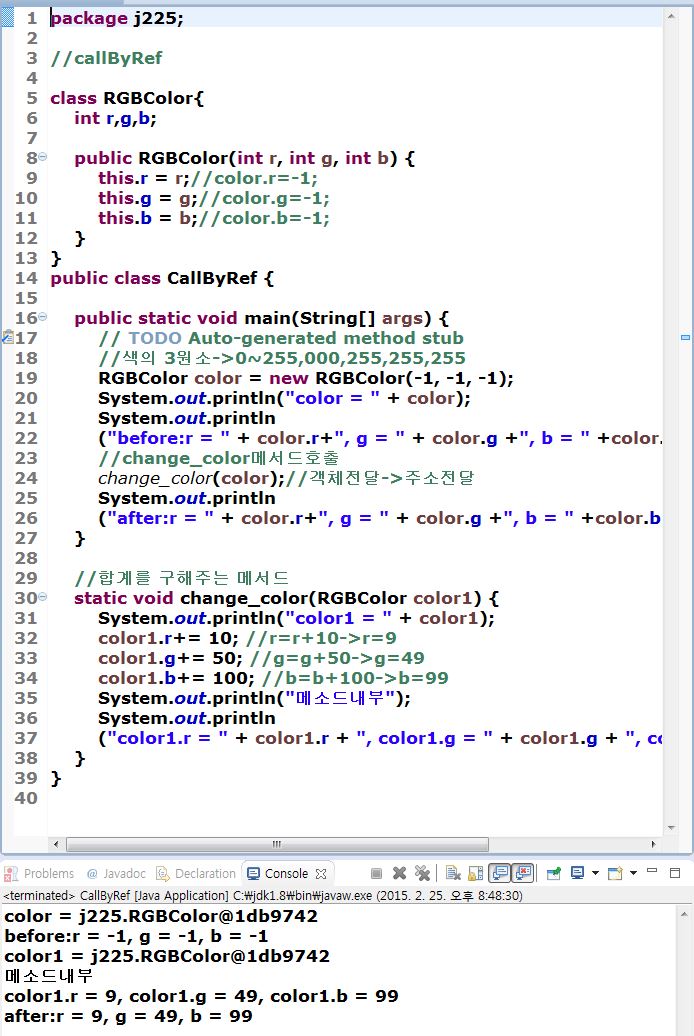
Task: Click console line 'color1 = j225.RGBColor@1db9742'
Action: pos(167,956)
